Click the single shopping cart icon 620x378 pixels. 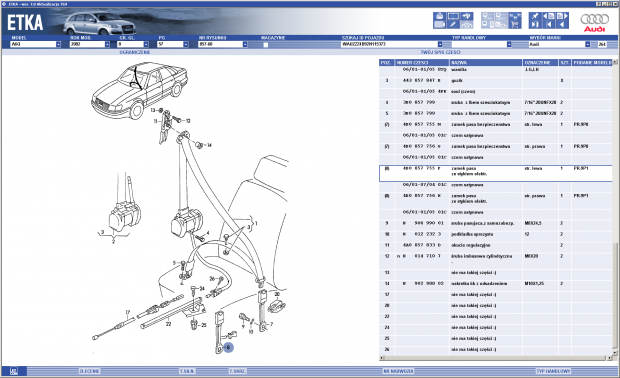(x=515, y=25)
